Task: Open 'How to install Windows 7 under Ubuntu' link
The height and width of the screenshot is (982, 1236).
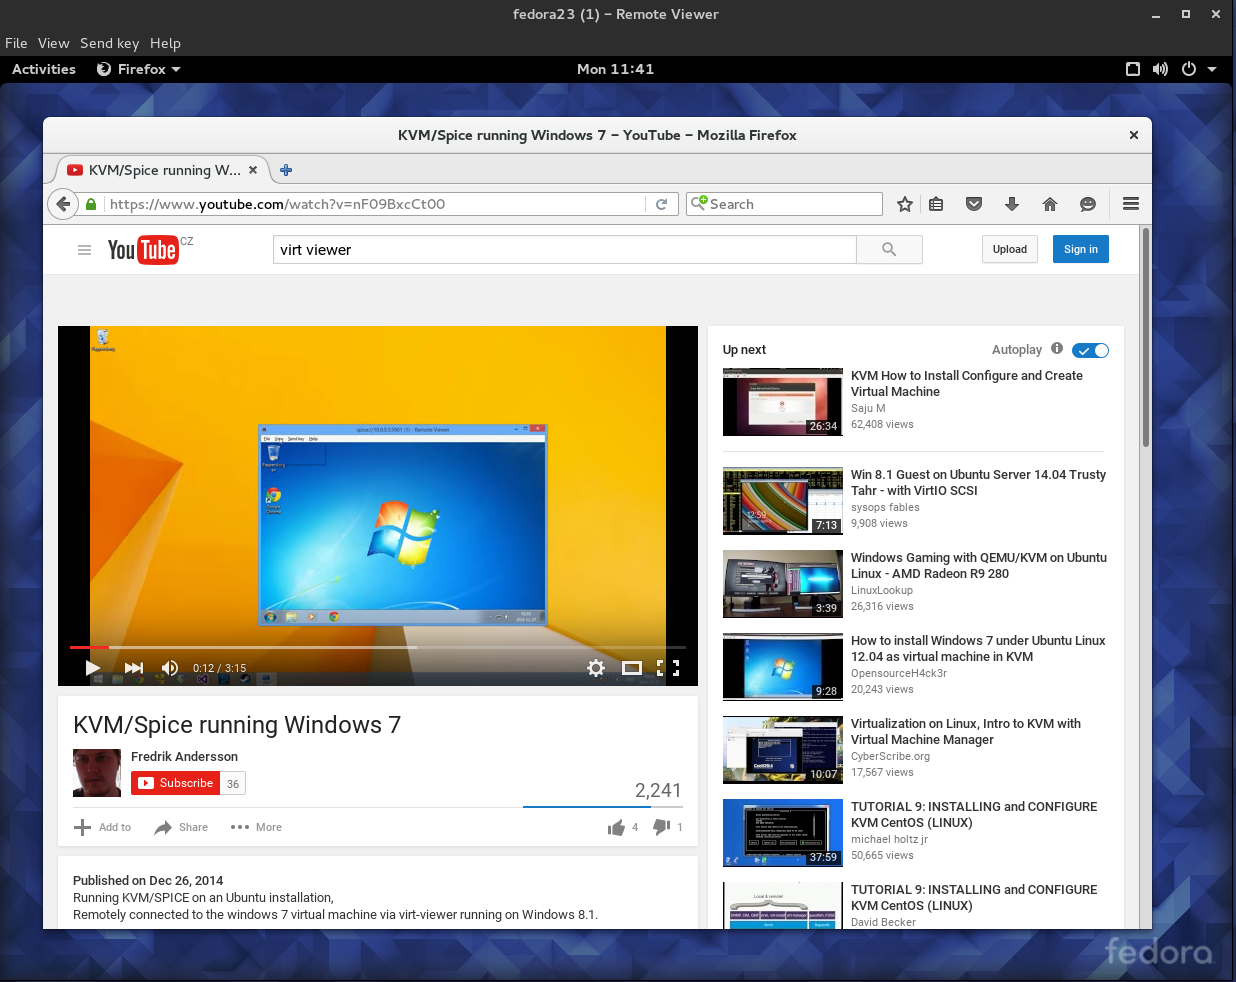Action: pyautogui.click(x=978, y=649)
